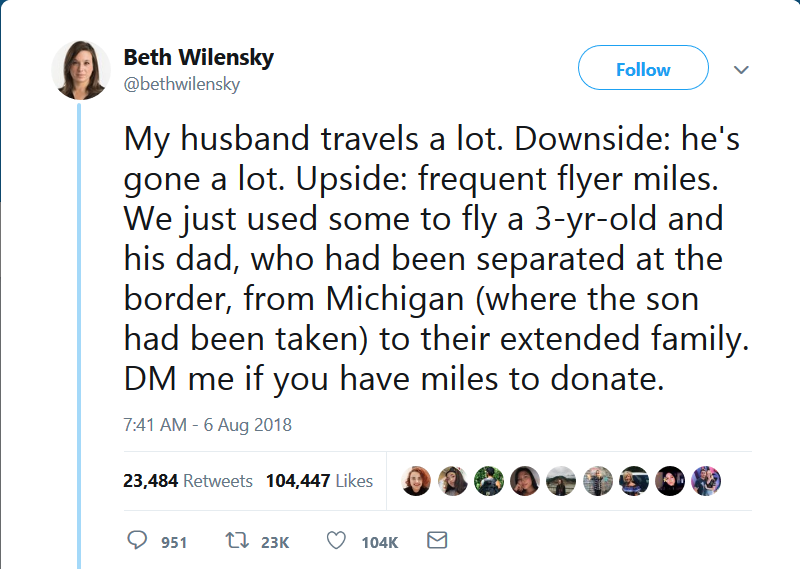Click the first liker avatar with red hair
Screen dimensions: 800x569
tap(417, 481)
